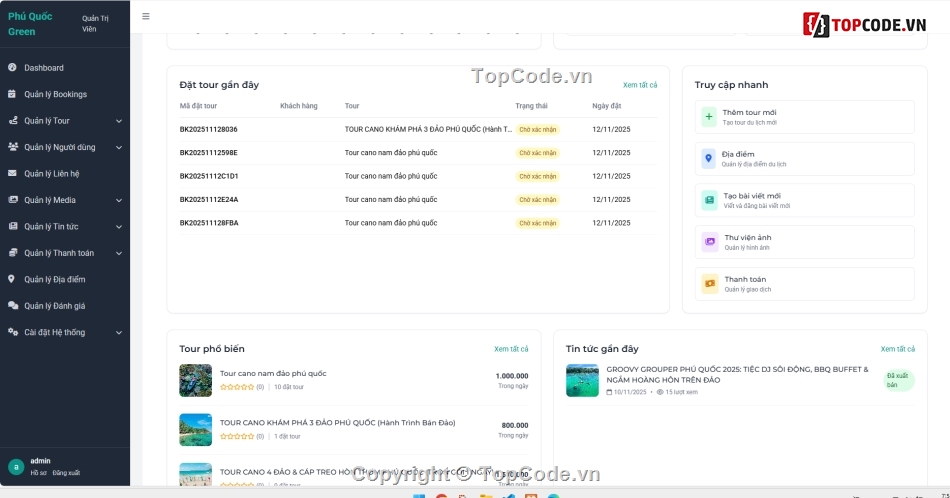
Task: Expand the Cài đặt Hệ thống submenu
Action: [118, 332]
